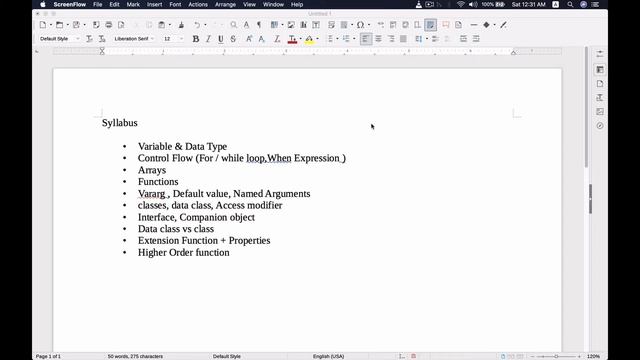Screen dimensions: 640x360
Task: Click the Basic Shapes diamond icon
Action: coord(486,25)
